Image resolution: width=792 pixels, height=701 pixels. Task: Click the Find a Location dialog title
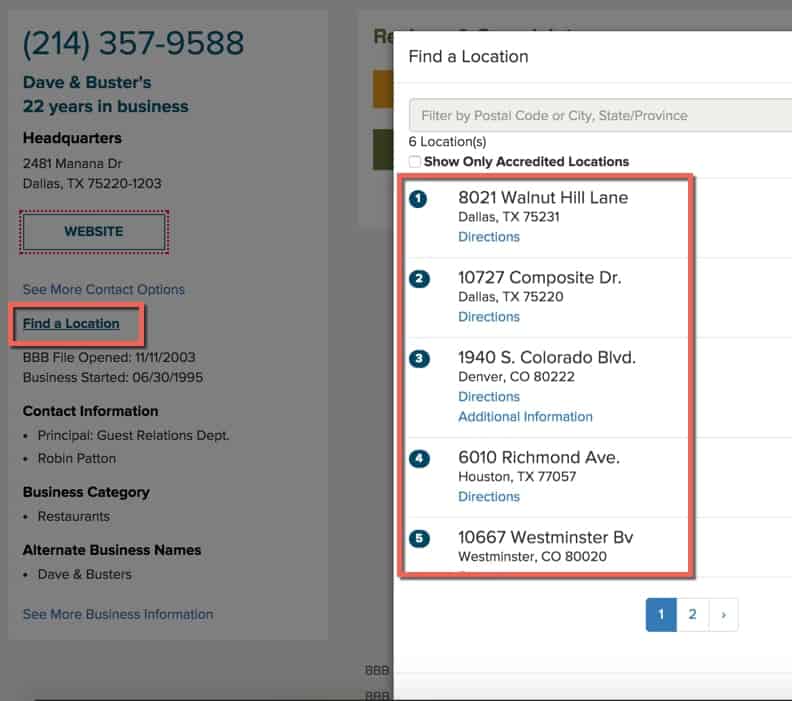(468, 57)
